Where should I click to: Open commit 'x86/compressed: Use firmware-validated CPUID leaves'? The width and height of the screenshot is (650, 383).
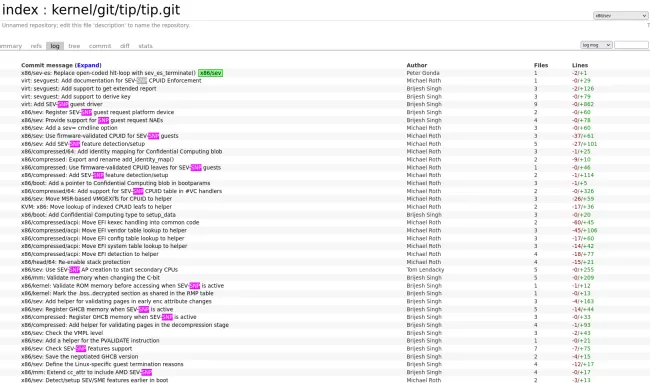coord(121,167)
